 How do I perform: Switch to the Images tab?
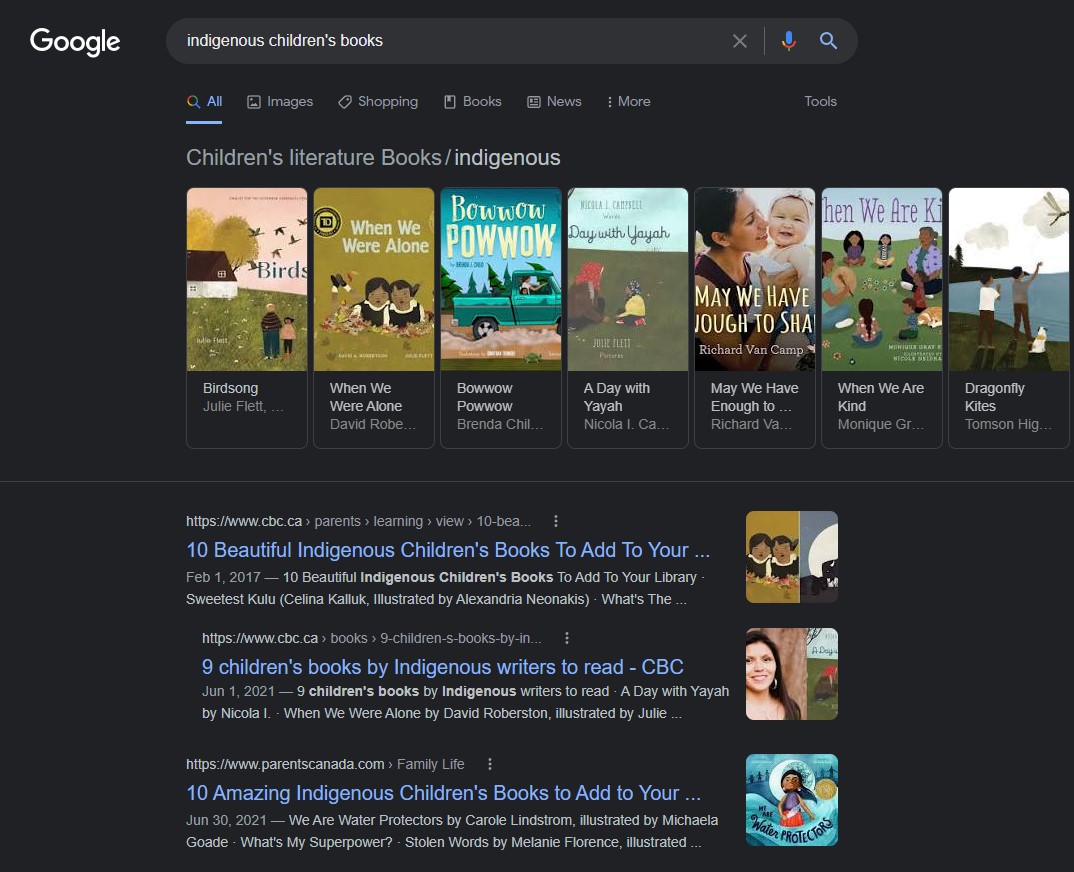tap(279, 101)
